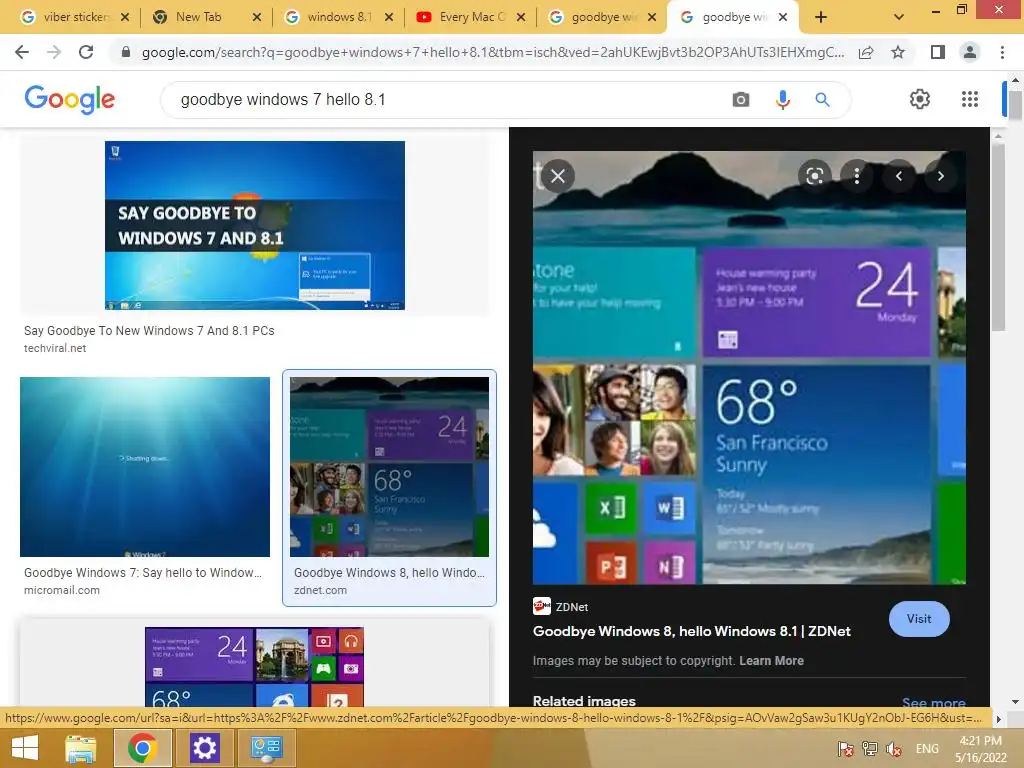The width and height of the screenshot is (1024, 768).
Task: Click Chrome taskbar icon
Action: [x=142, y=748]
